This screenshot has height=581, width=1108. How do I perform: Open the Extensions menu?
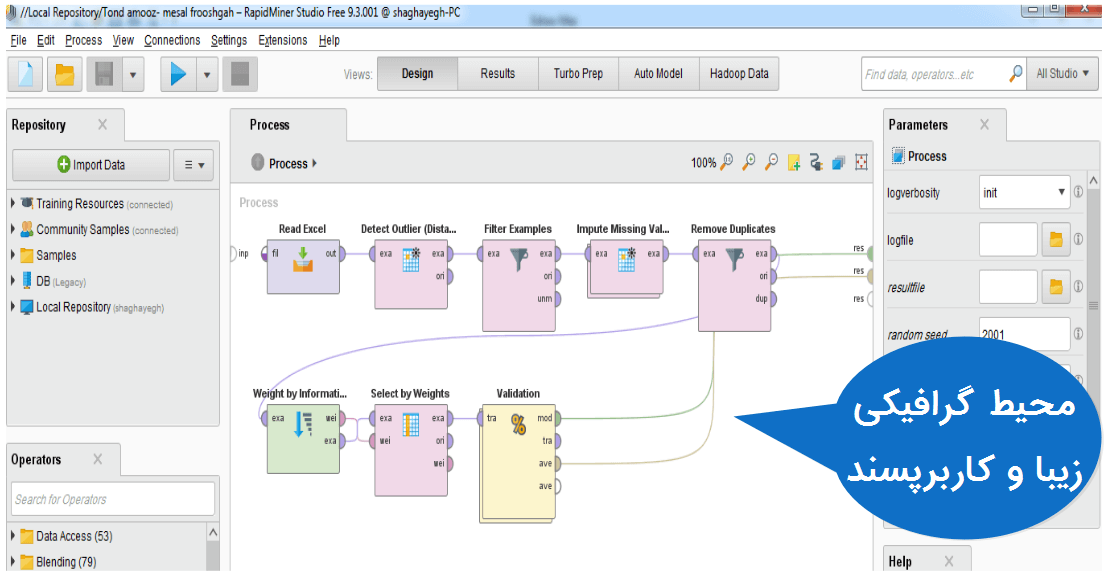coord(283,40)
